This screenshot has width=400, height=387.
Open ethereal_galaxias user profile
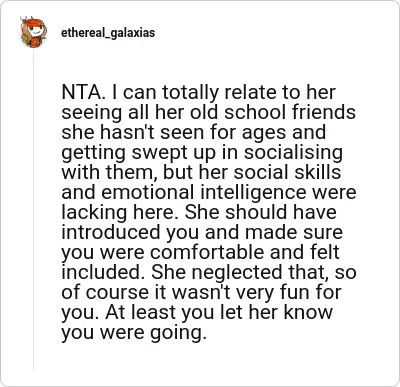click(x=108, y=33)
